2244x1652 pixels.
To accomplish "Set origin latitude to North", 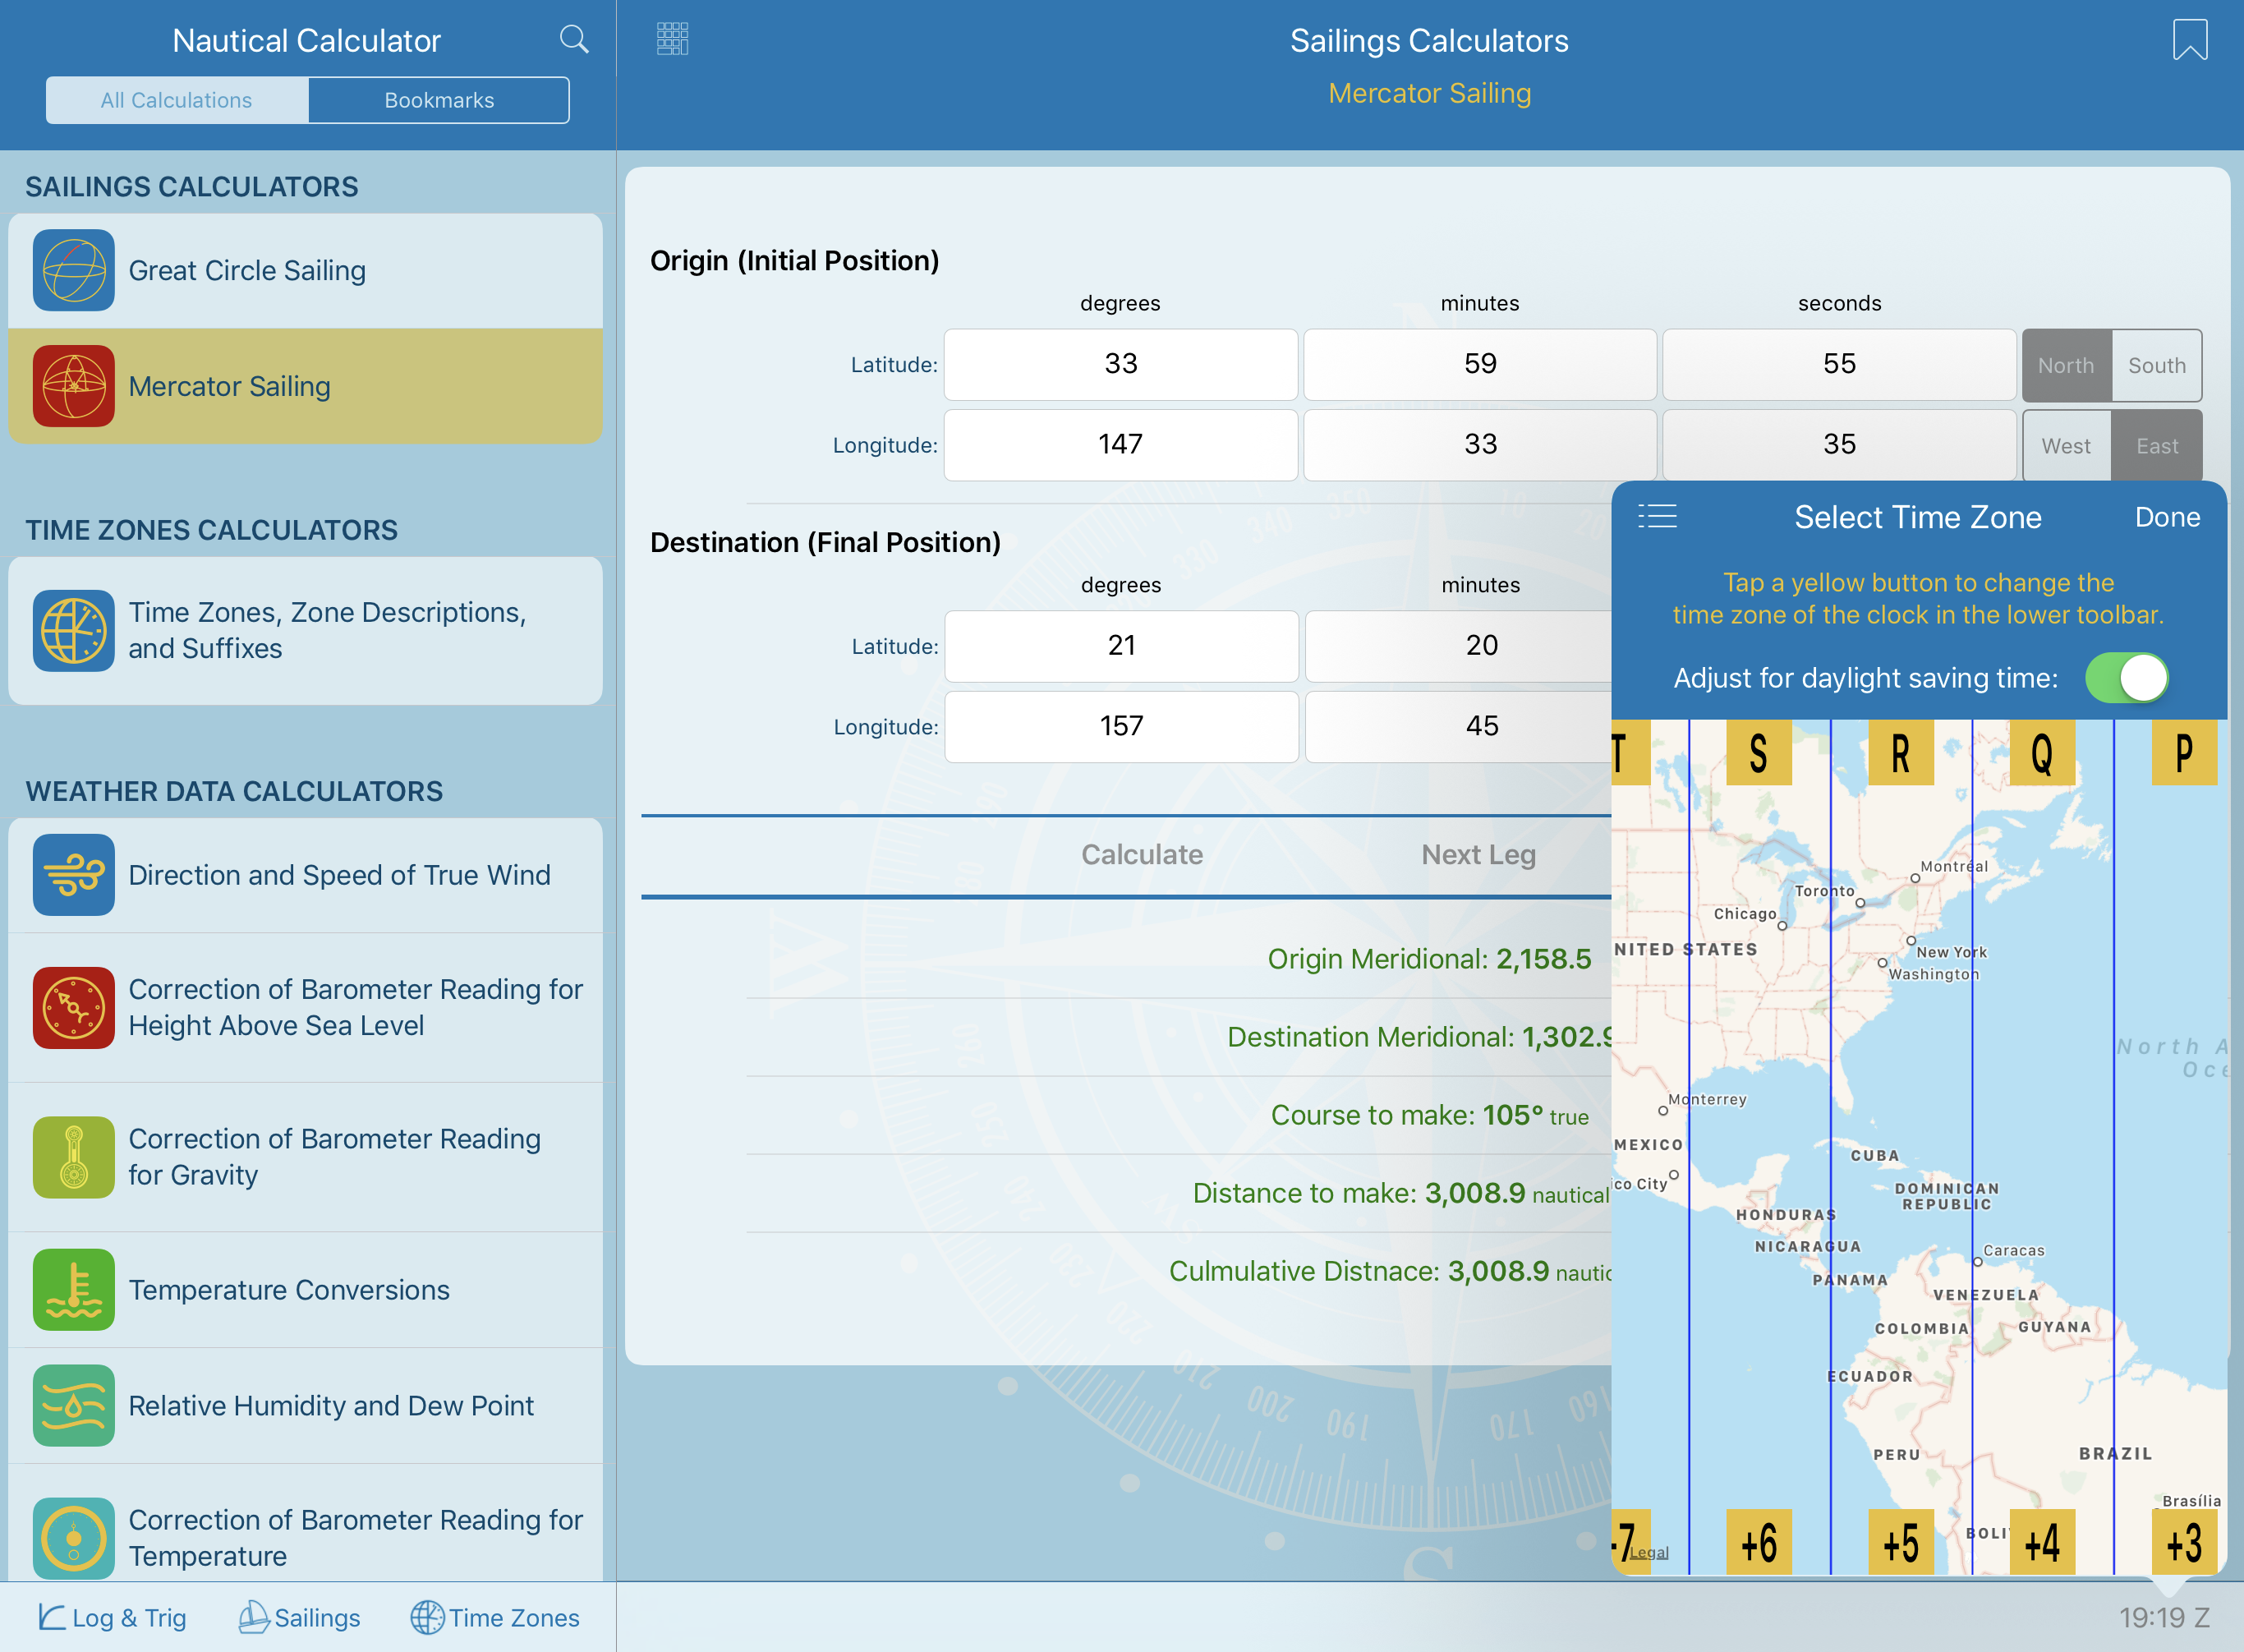I will 2066,365.
